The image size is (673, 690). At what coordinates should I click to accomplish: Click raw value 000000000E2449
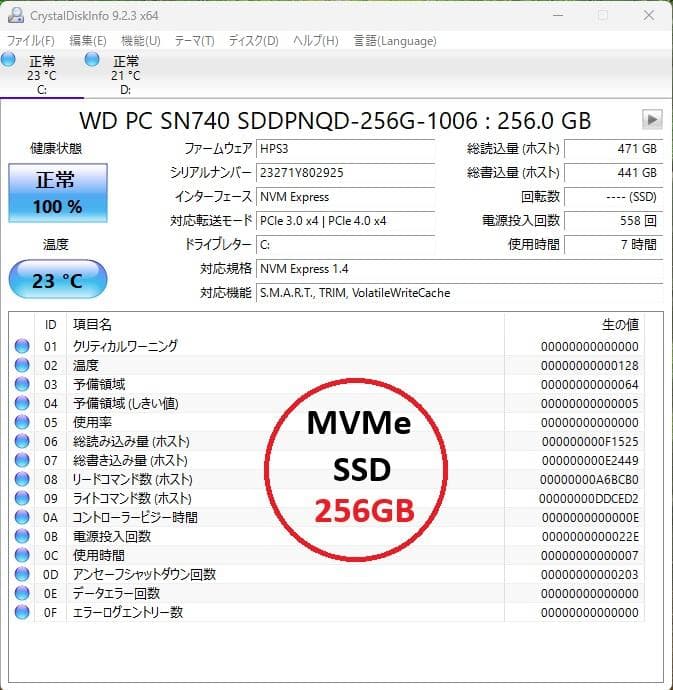click(x=590, y=460)
